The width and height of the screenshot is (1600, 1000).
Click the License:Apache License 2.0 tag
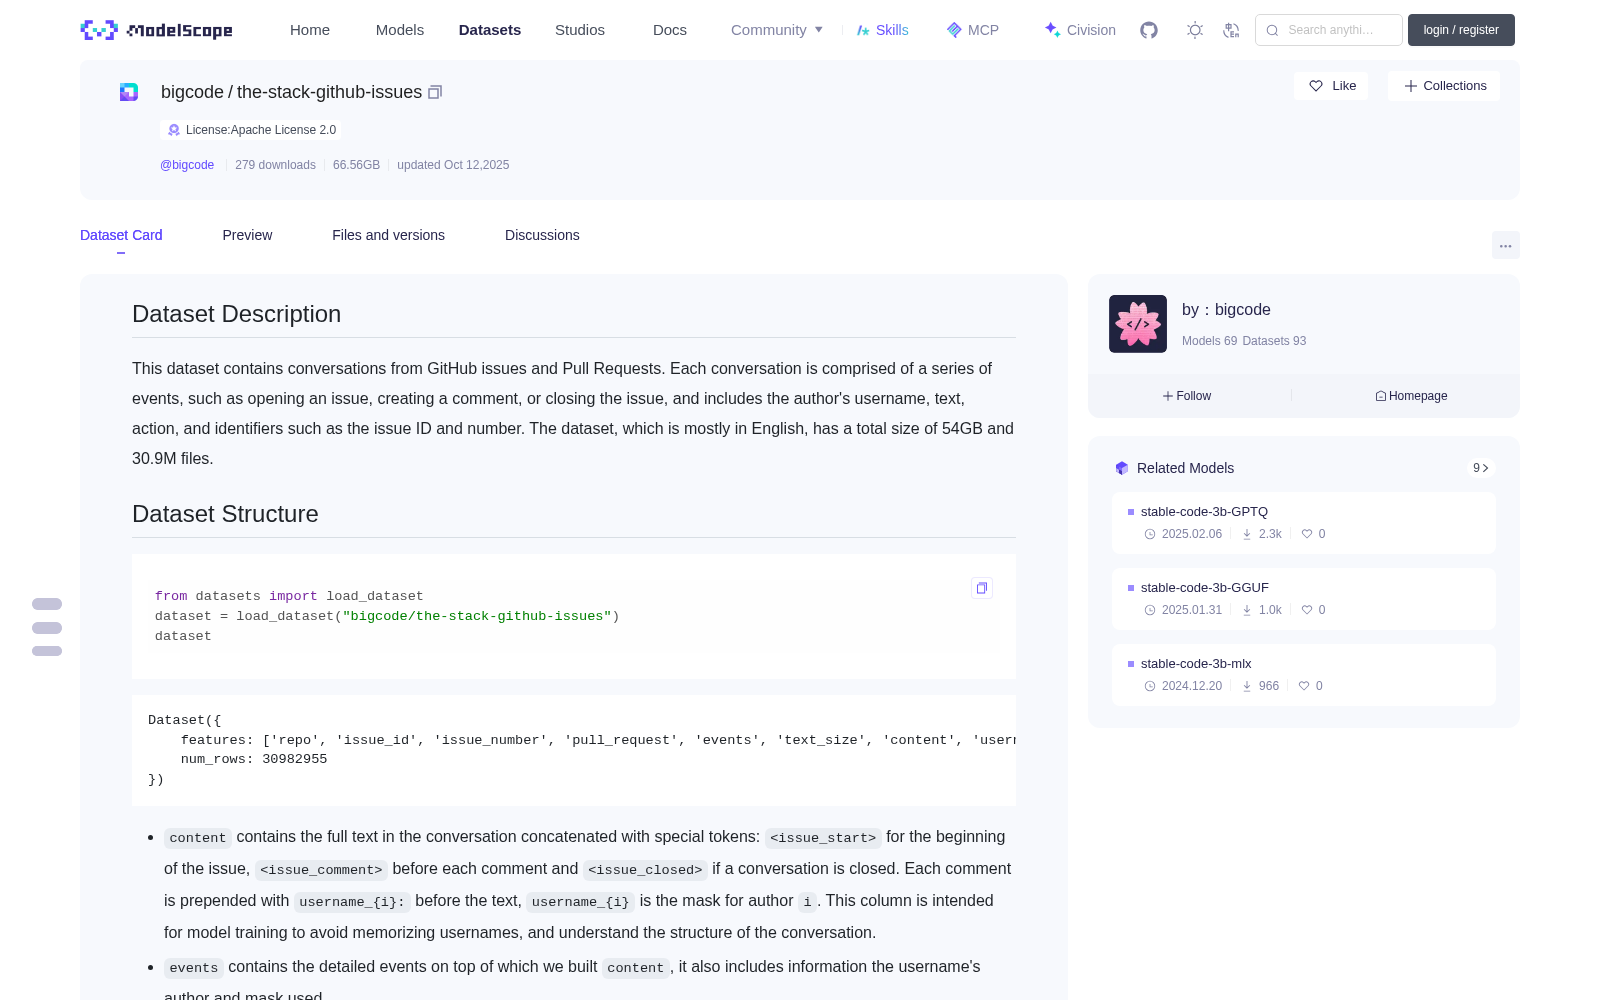point(251,130)
